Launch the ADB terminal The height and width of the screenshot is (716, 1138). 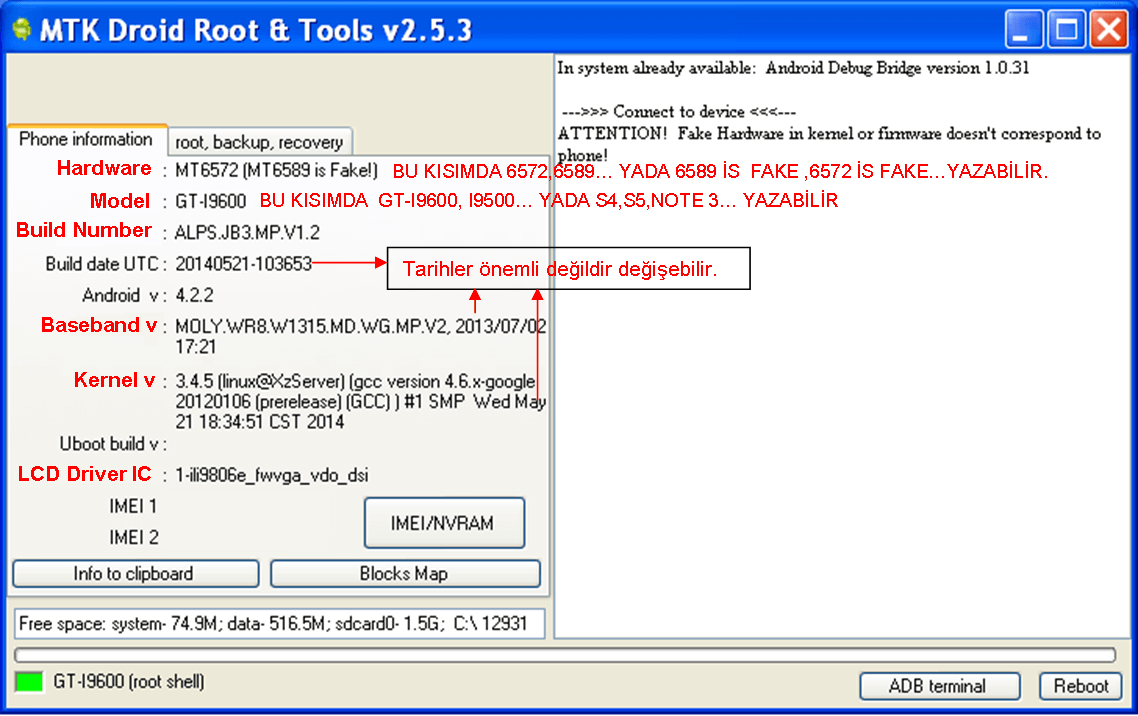pyautogui.click(x=938, y=687)
